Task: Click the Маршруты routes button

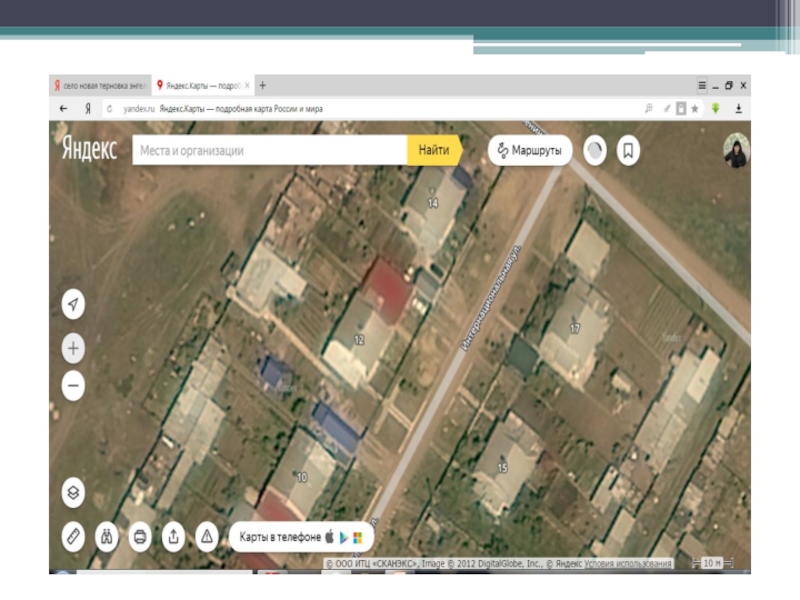Action: pyautogui.click(x=529, y=151)
